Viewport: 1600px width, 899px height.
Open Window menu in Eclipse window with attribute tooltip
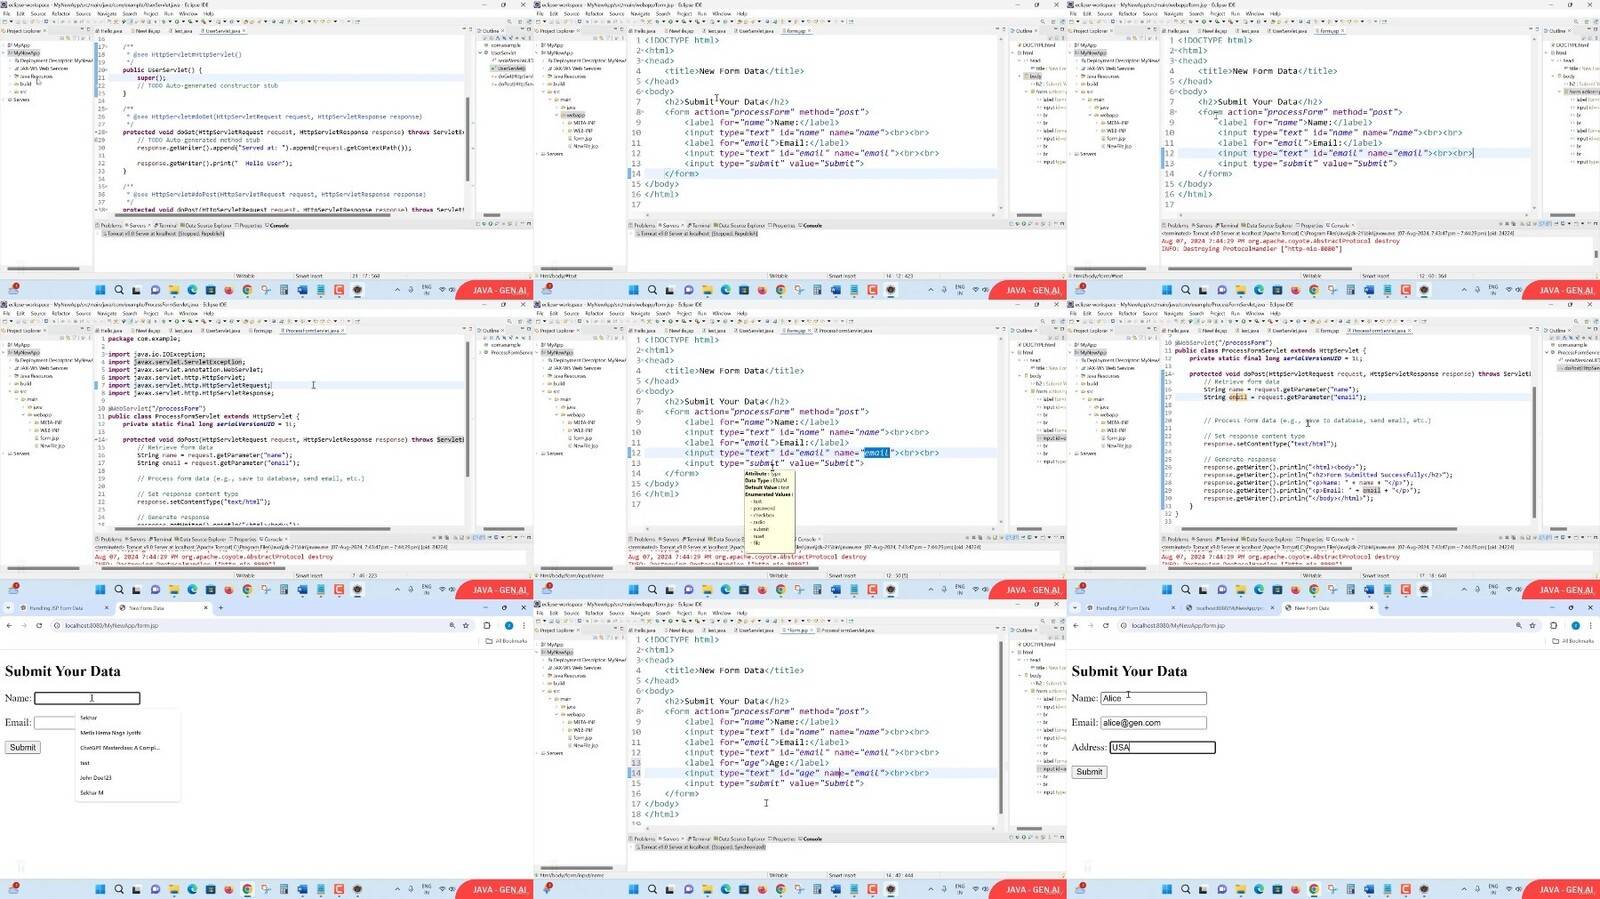tap(721, 313)
